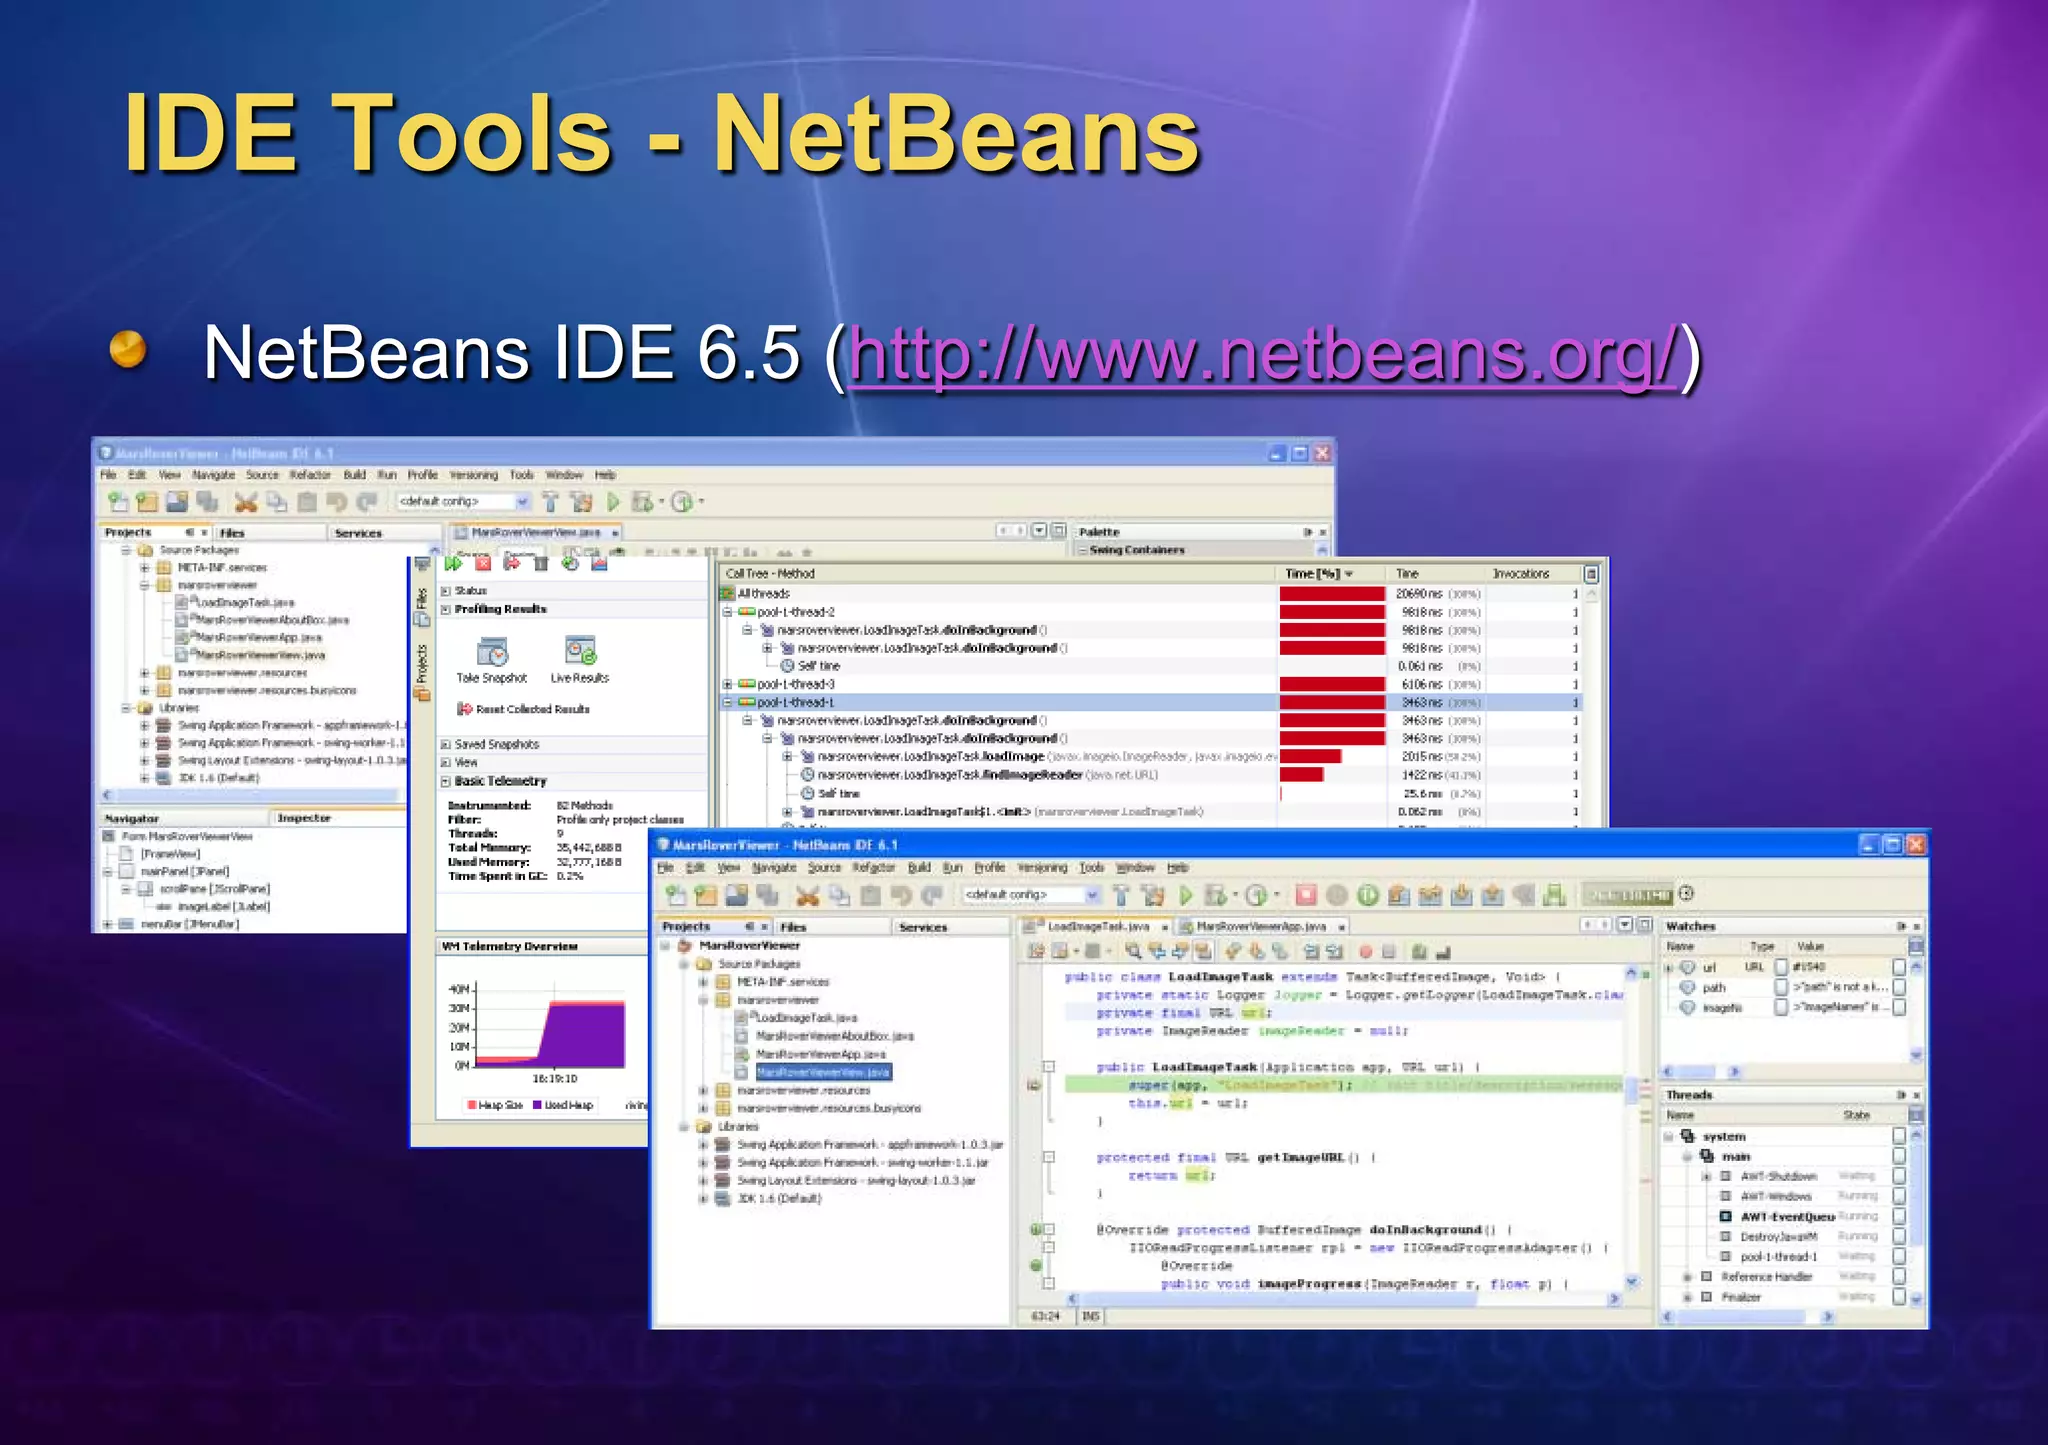This screenshot has height=1445, width=2048.
Task: Click green Continue debugger icon in front toolbar
Action: point(1368,895)
